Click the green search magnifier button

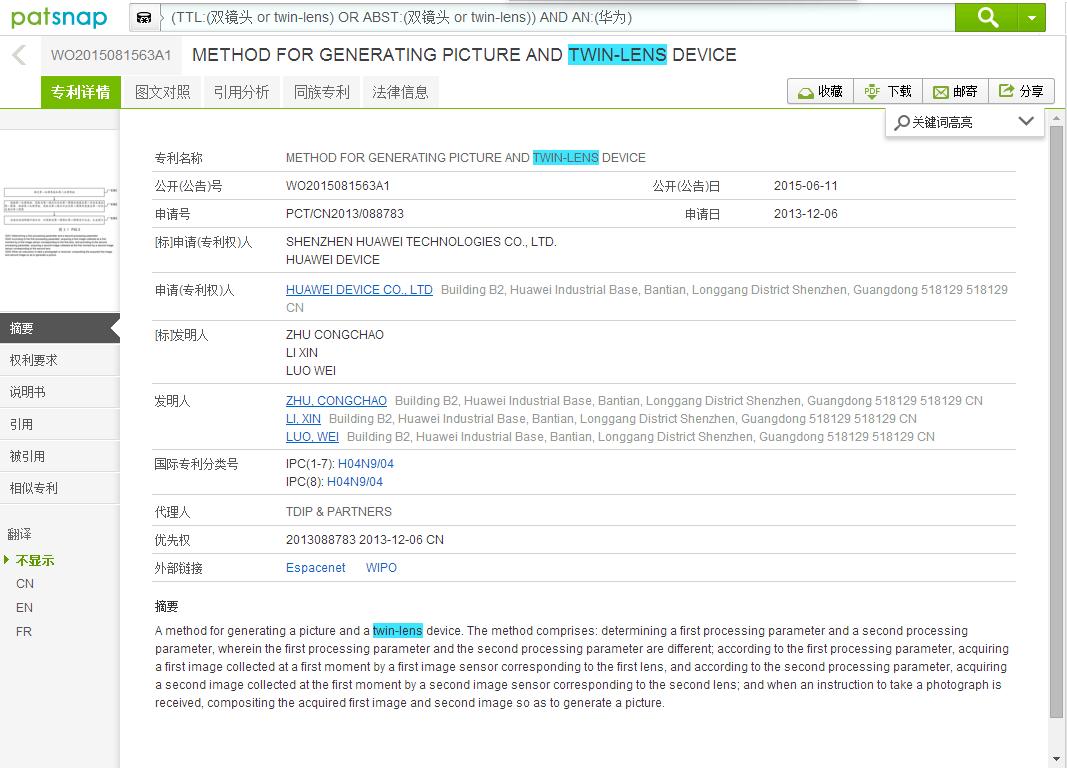point(987,17)
